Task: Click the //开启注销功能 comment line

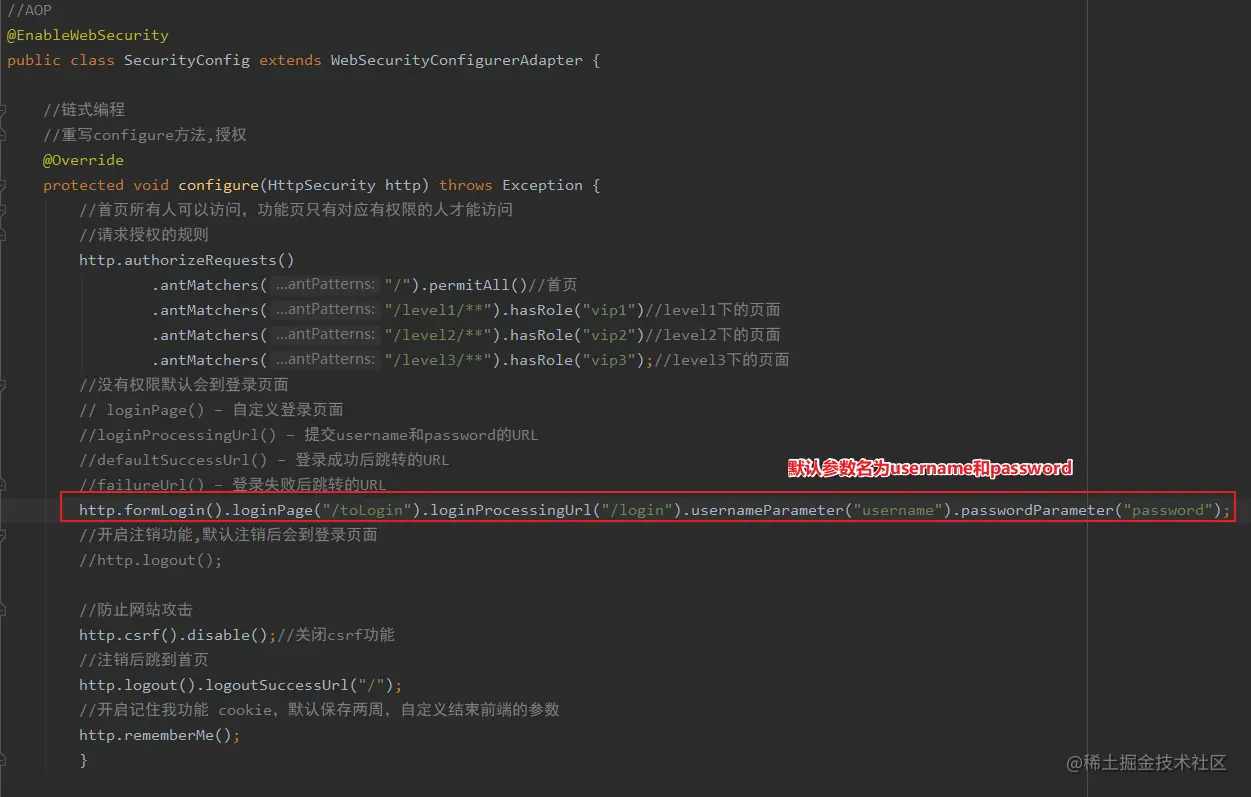Action: click(228, 535)
